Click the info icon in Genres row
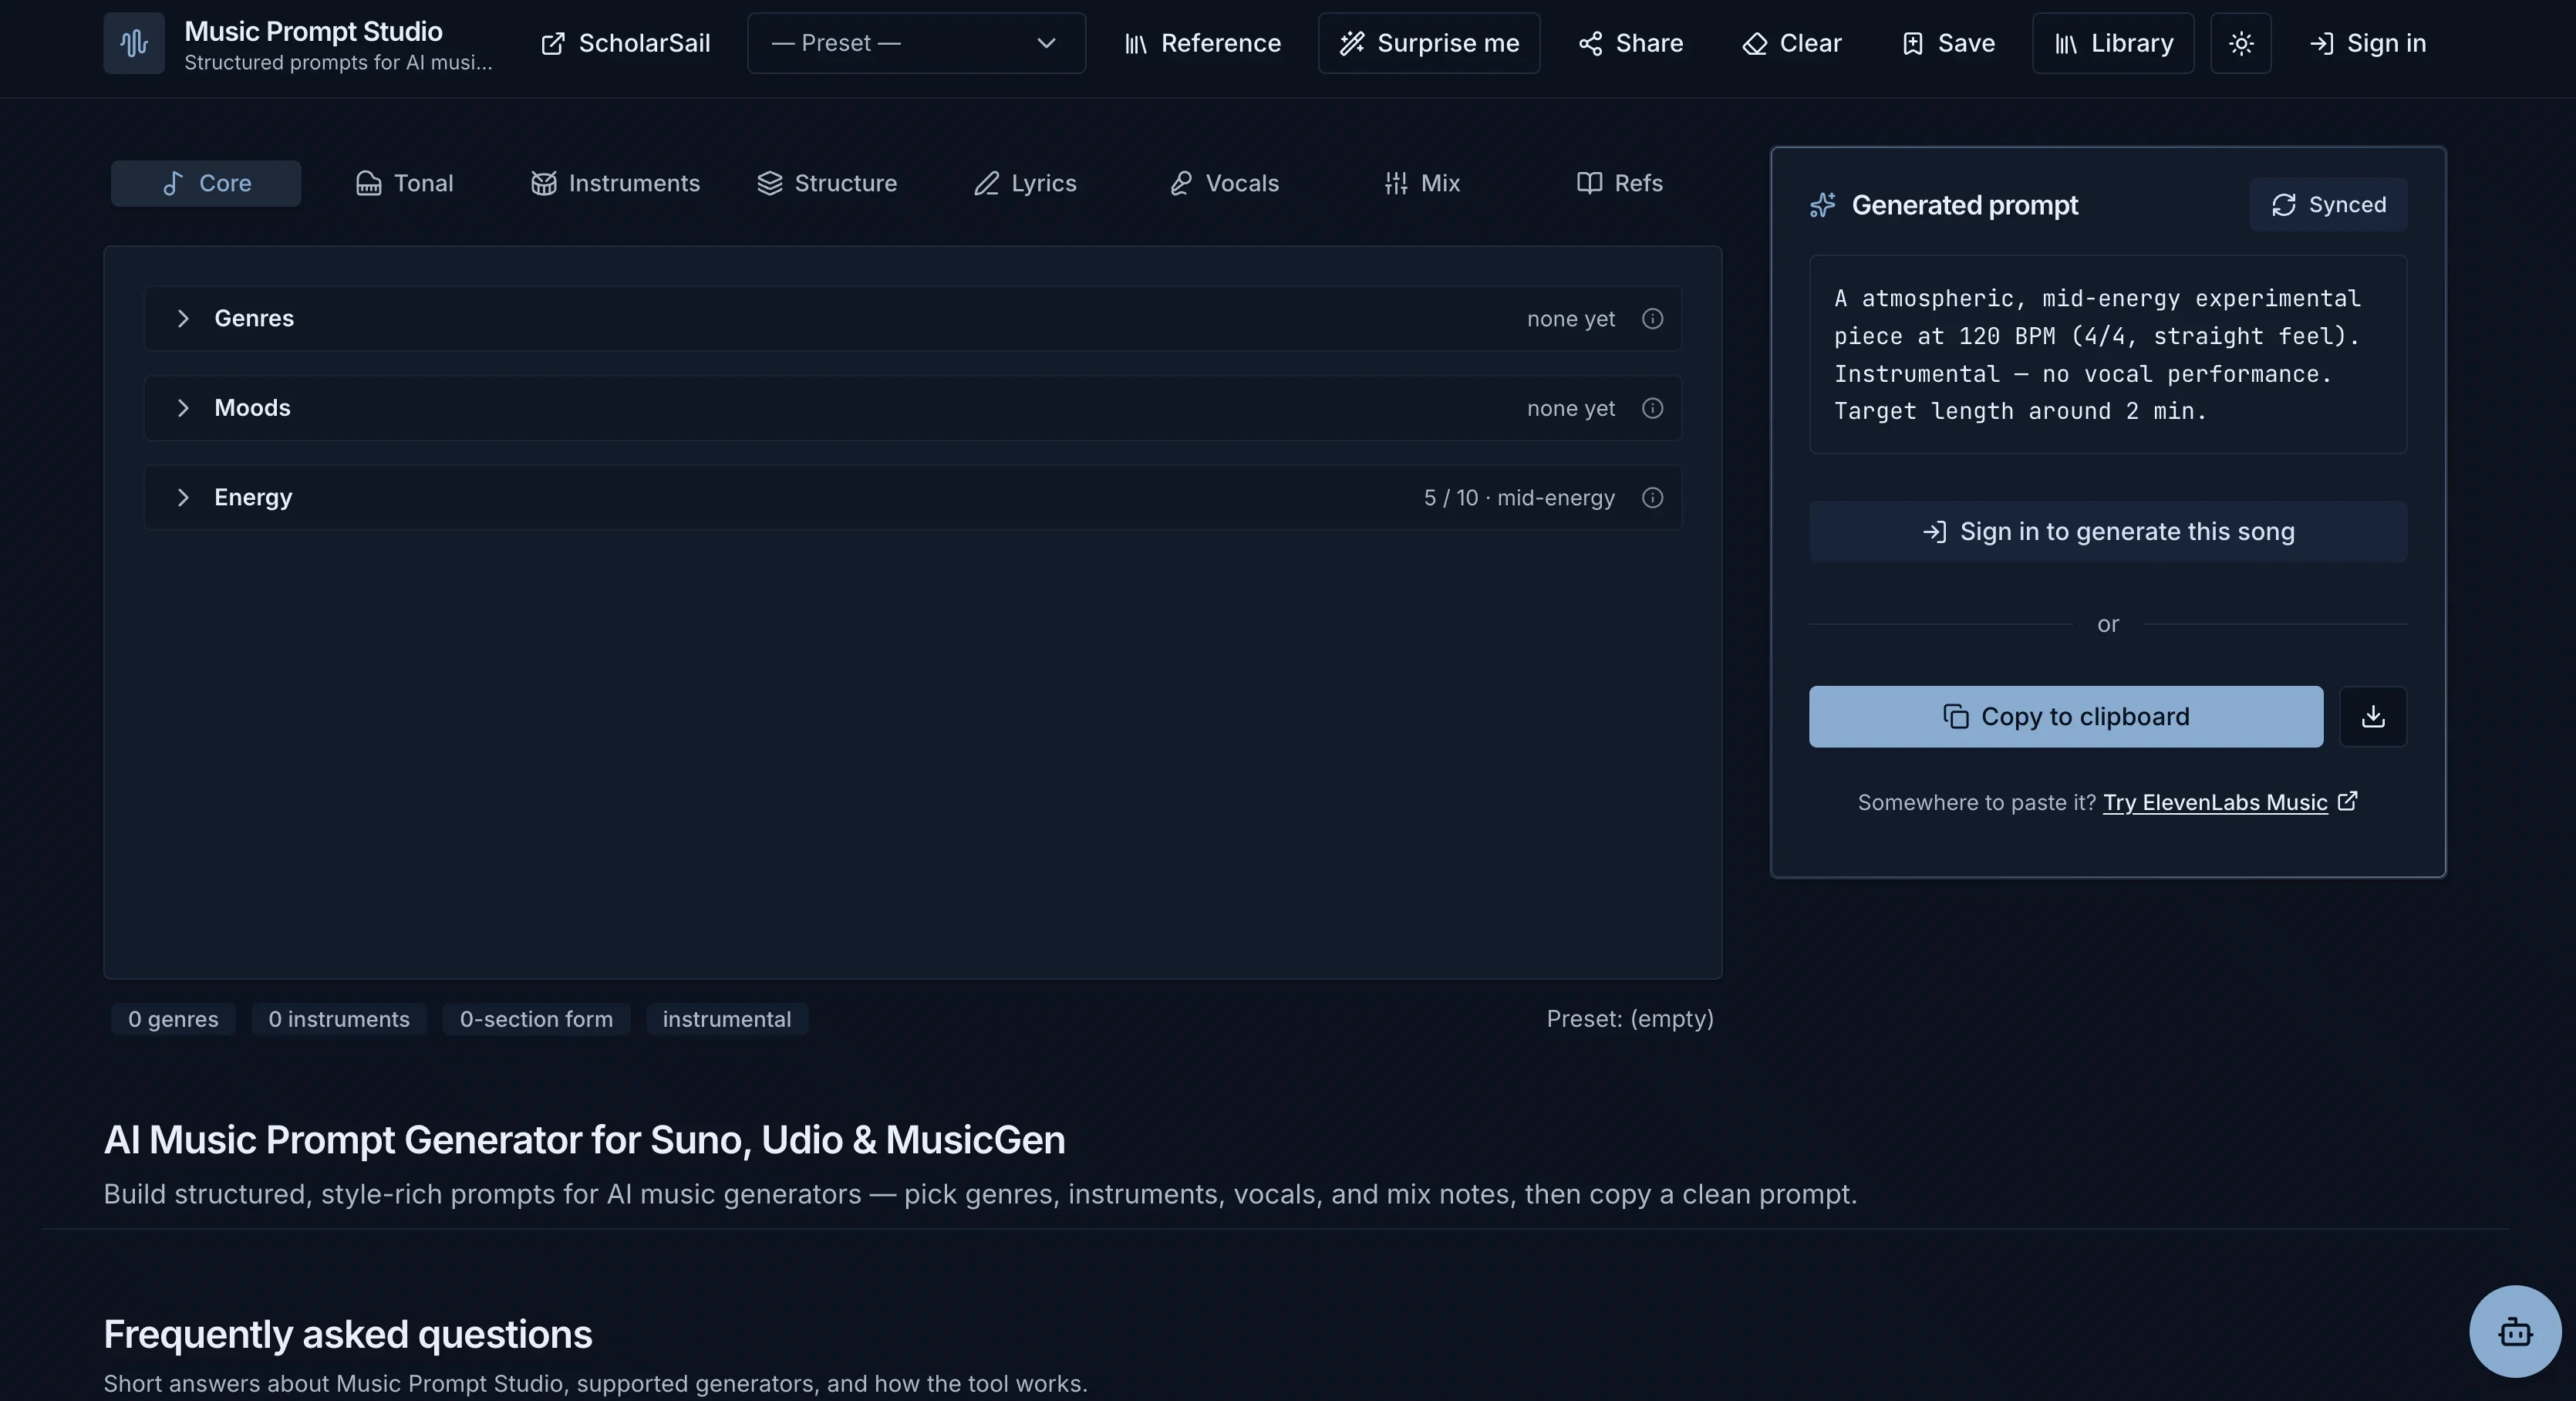The image size is (2576, 1401). pyautogui.click(x=1653, y=318)
